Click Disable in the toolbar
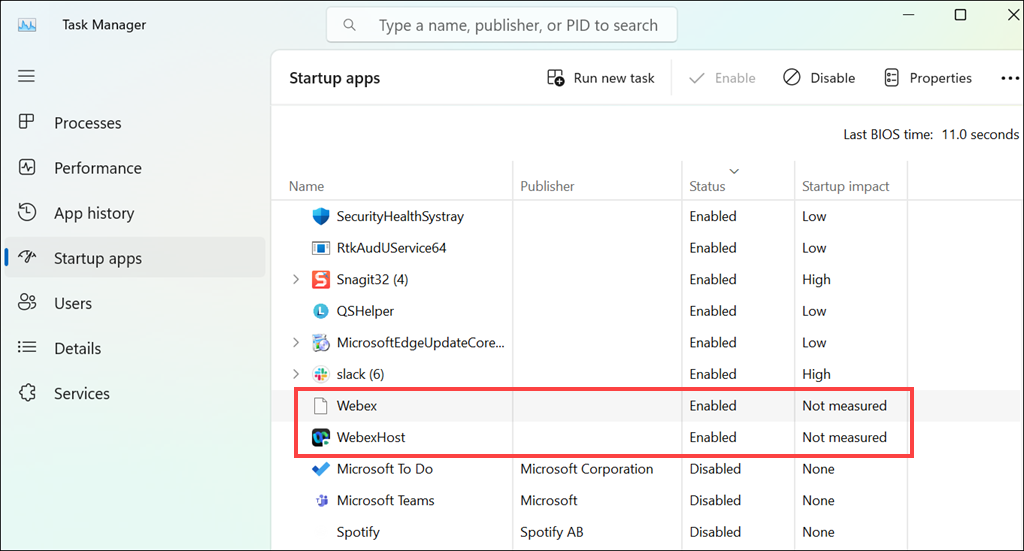The height and width of the screenshot is (551, 1024). [x=819, y=78]
